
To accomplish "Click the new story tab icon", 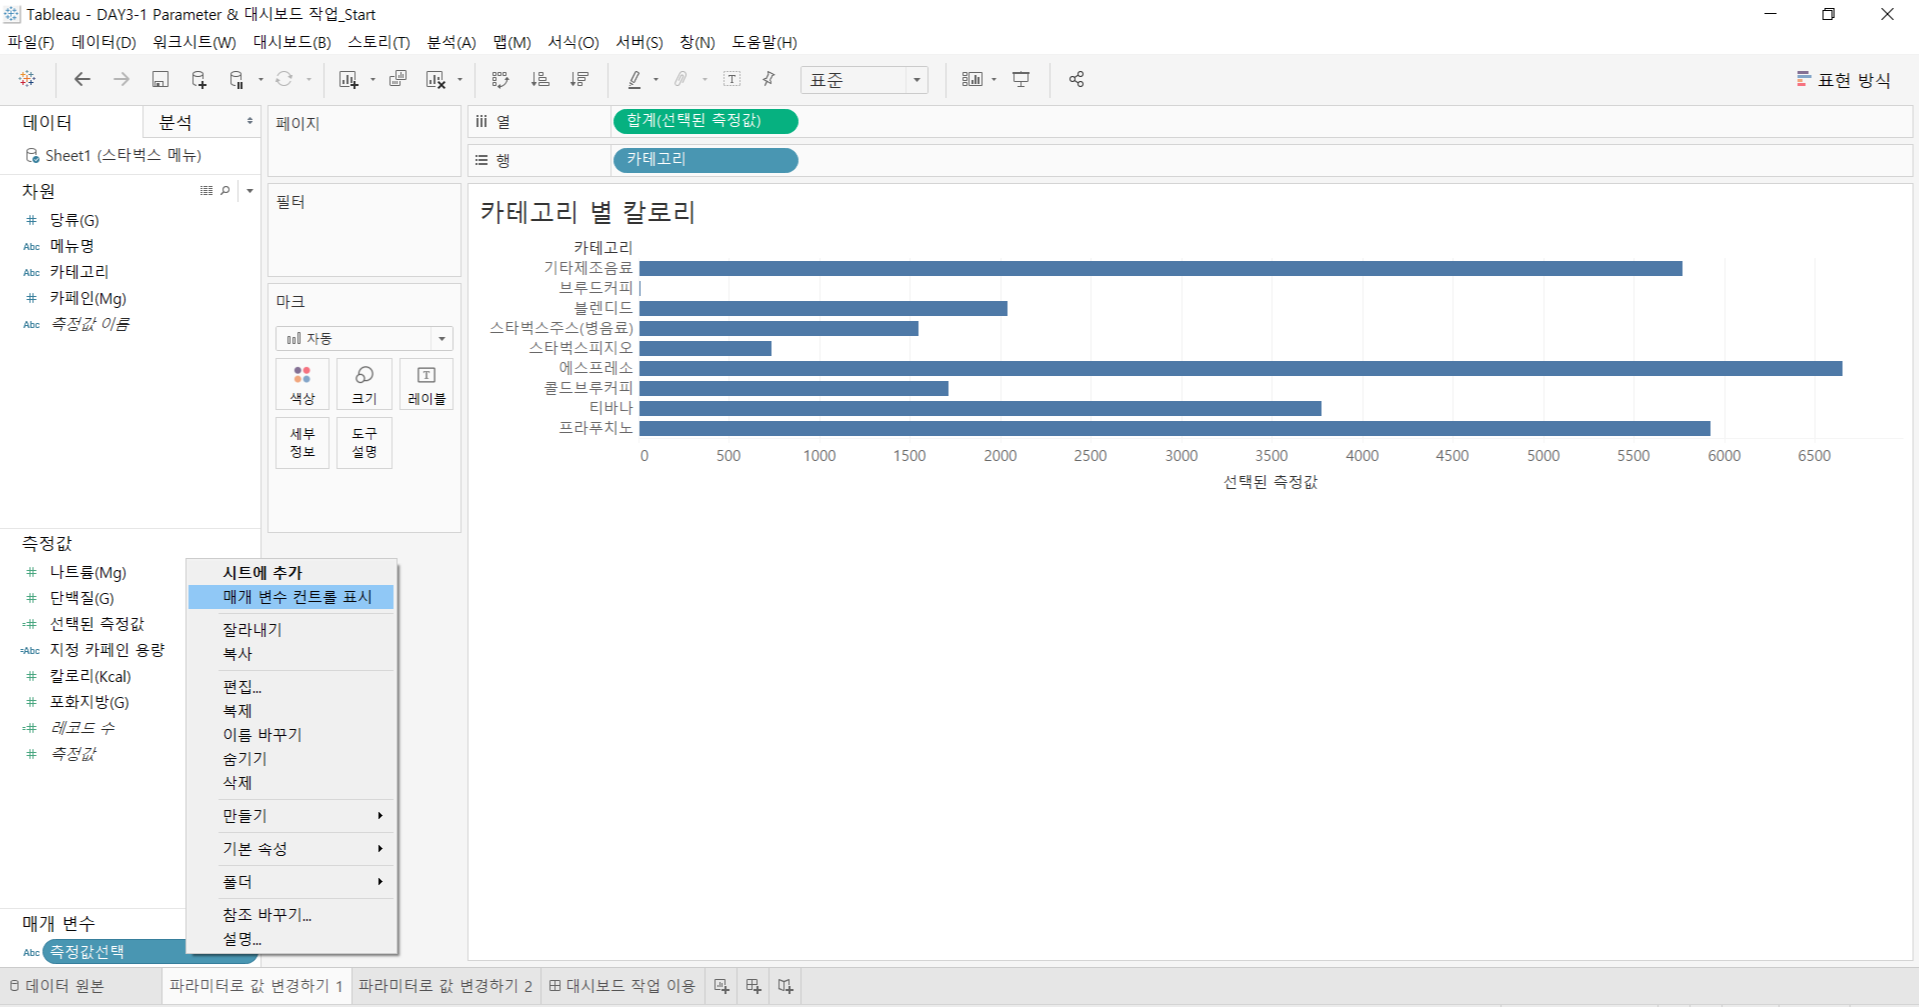I will tap(786, 986).
